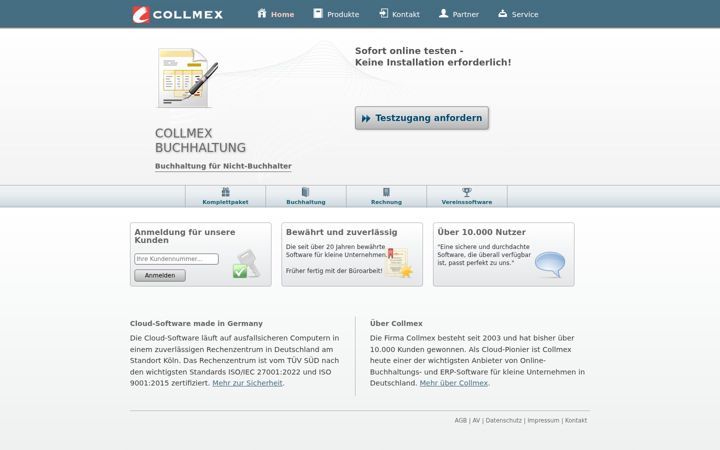Click the Bewährt und zuverlässig heading
Screen dimensions: 720x450
(342, 232)
